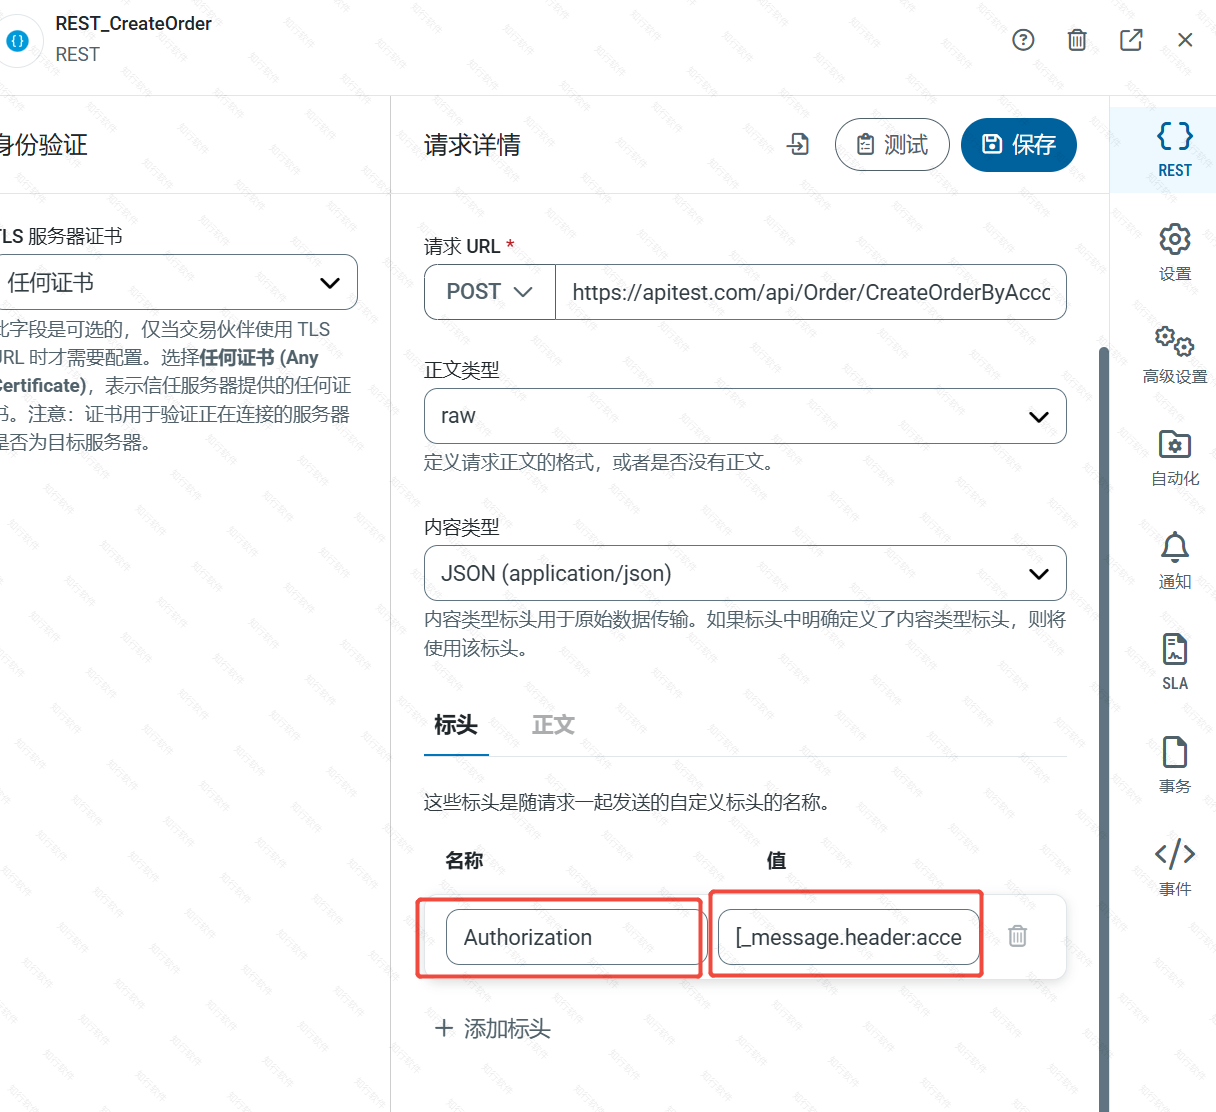
Task: Go to the 自动化 sidebar section
Action: tap(1175, 457)
